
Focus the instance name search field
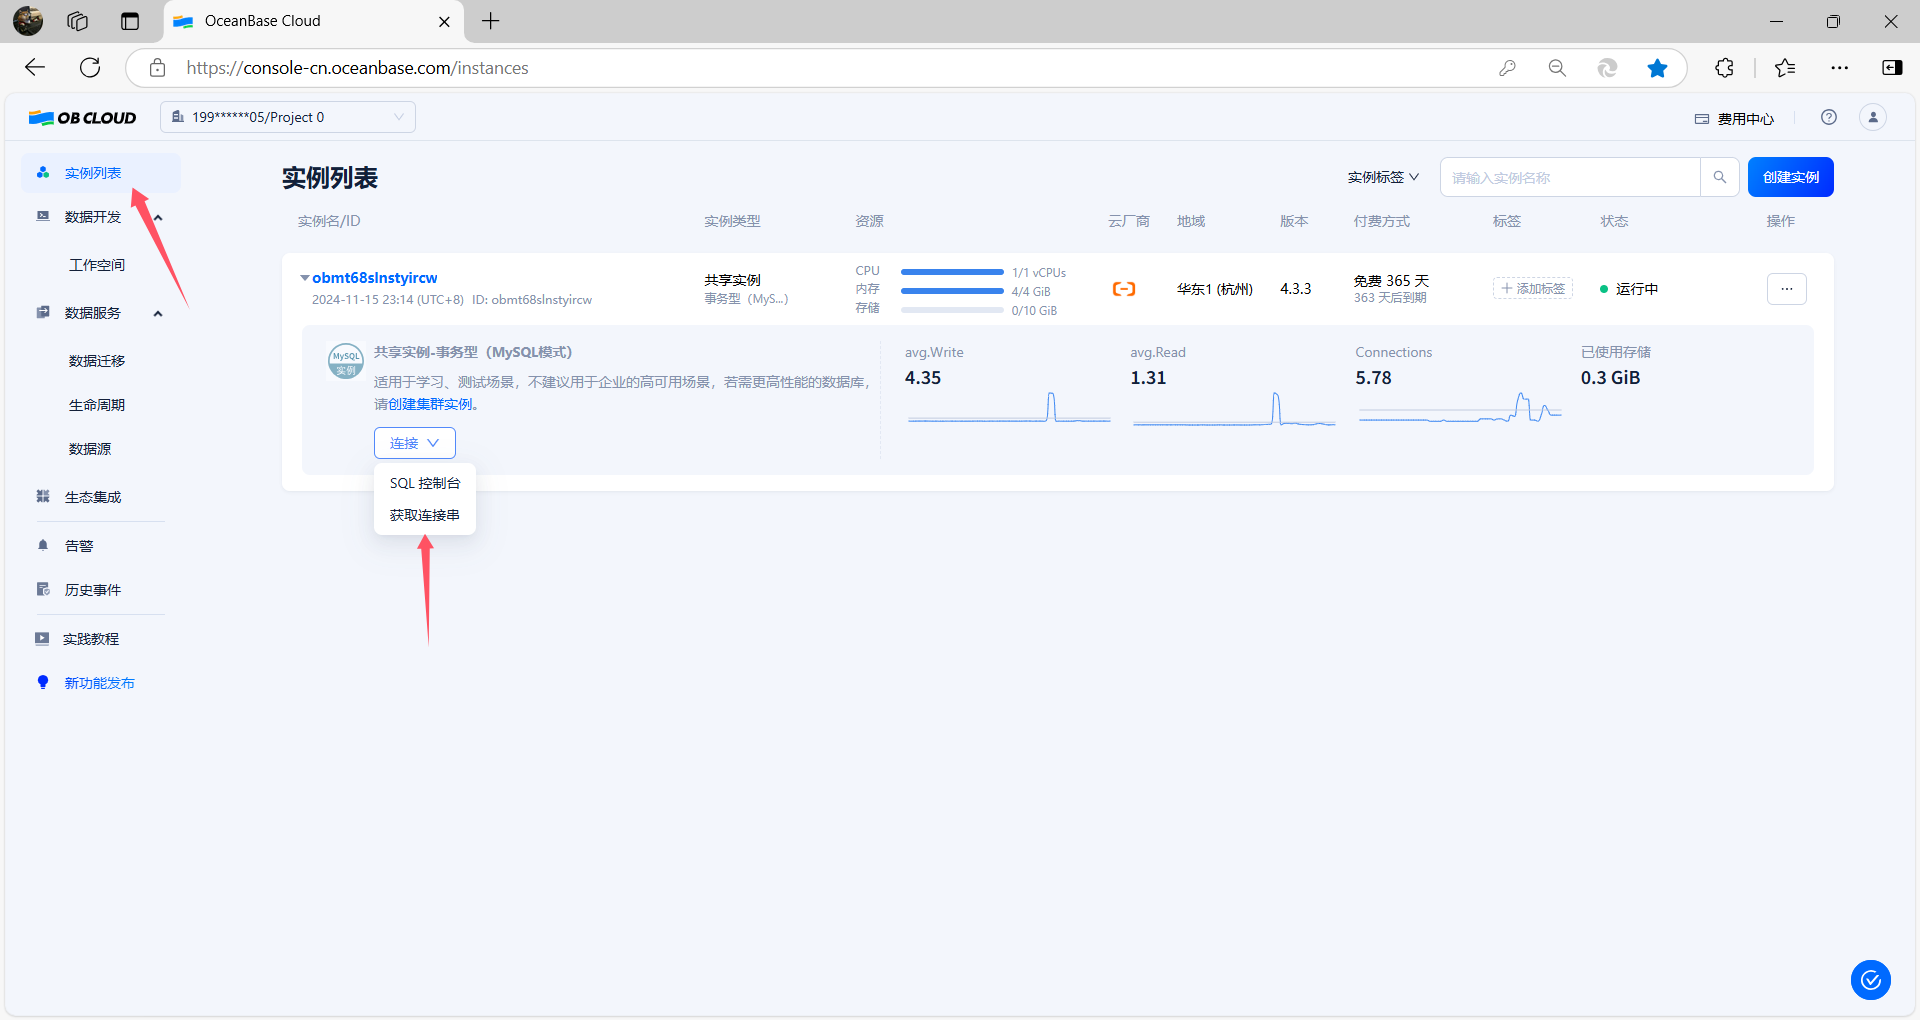point(1570,177)
